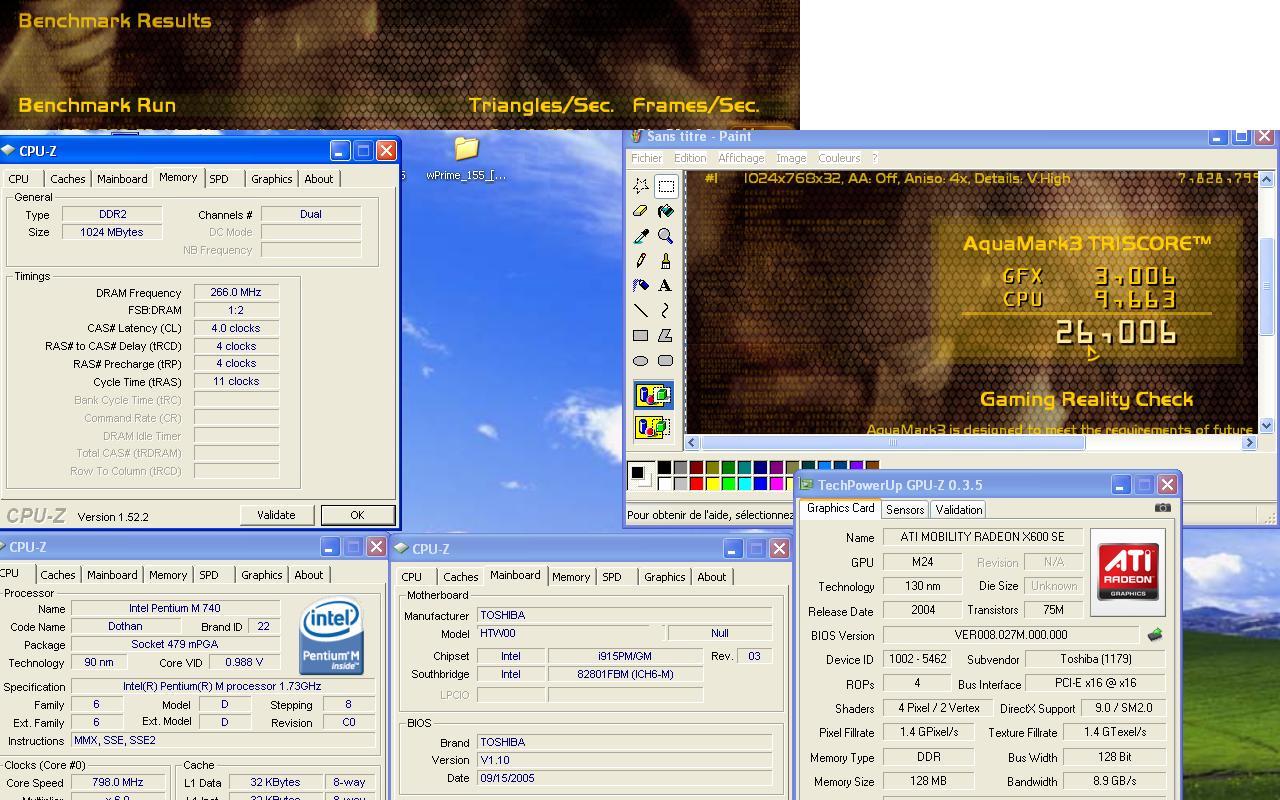
Task: Select the Curve tool in Paint
Action: (x=666, y=311)
